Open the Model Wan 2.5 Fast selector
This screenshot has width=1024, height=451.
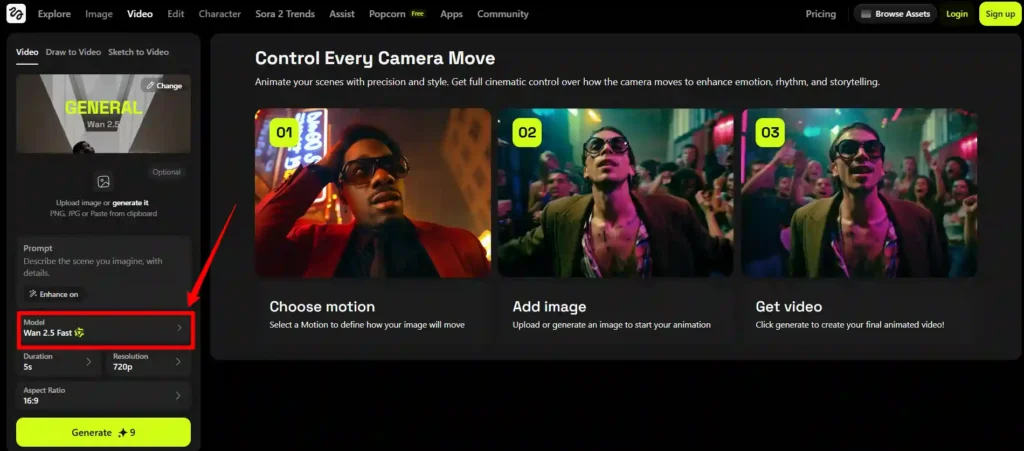103,328
